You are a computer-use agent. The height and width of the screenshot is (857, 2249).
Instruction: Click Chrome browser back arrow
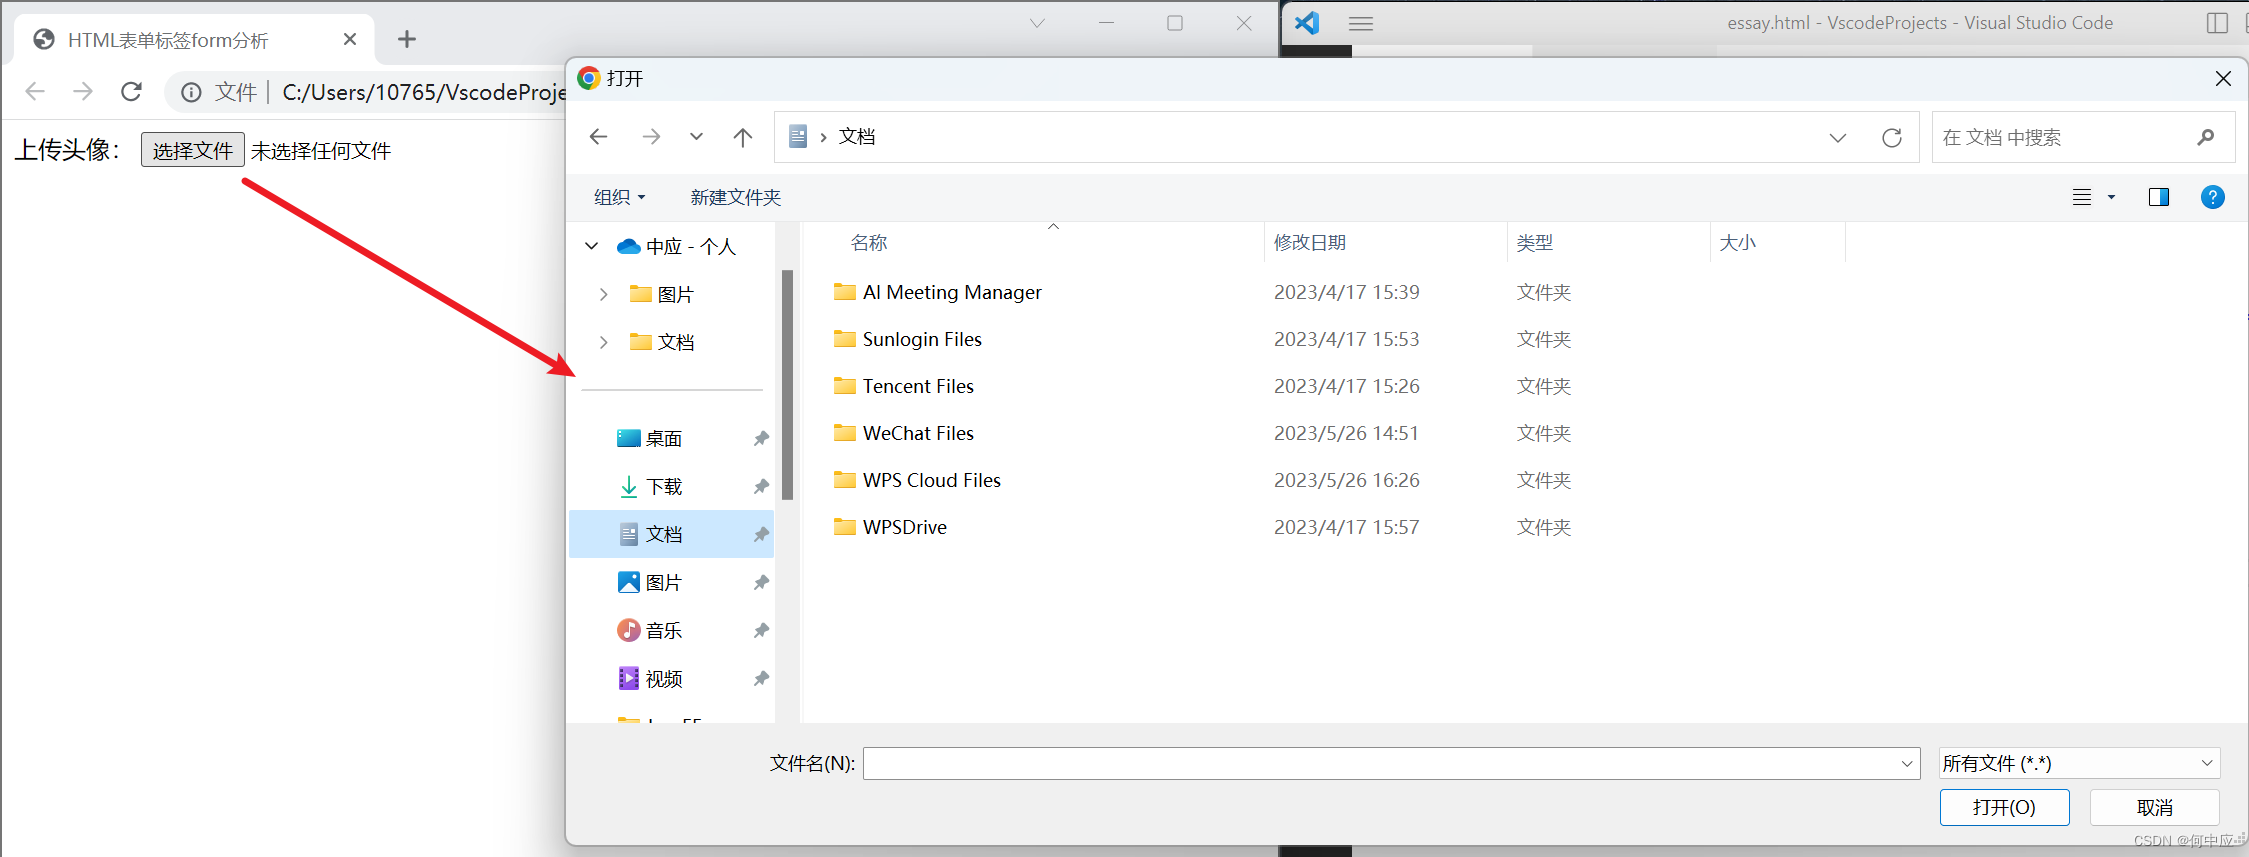(x=35, y=92)
